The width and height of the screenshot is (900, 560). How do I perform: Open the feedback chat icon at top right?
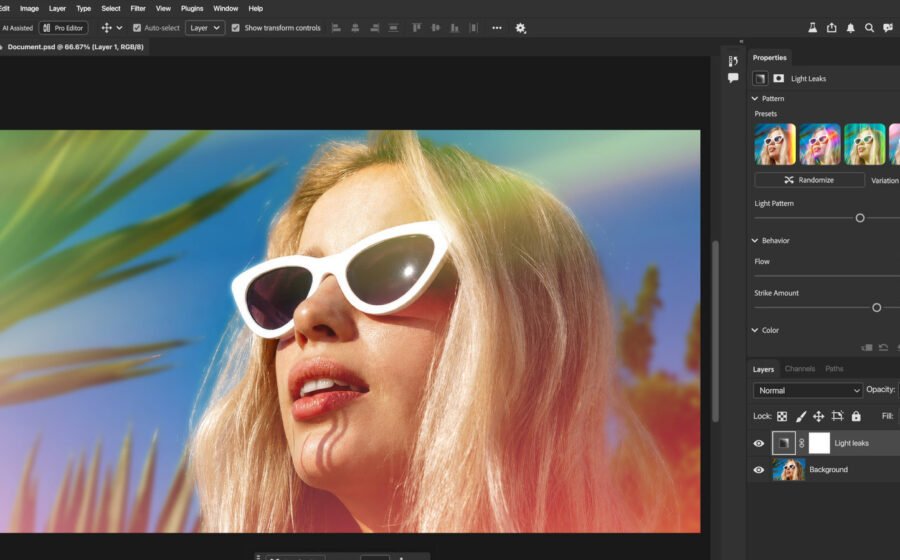coord(889,28)
